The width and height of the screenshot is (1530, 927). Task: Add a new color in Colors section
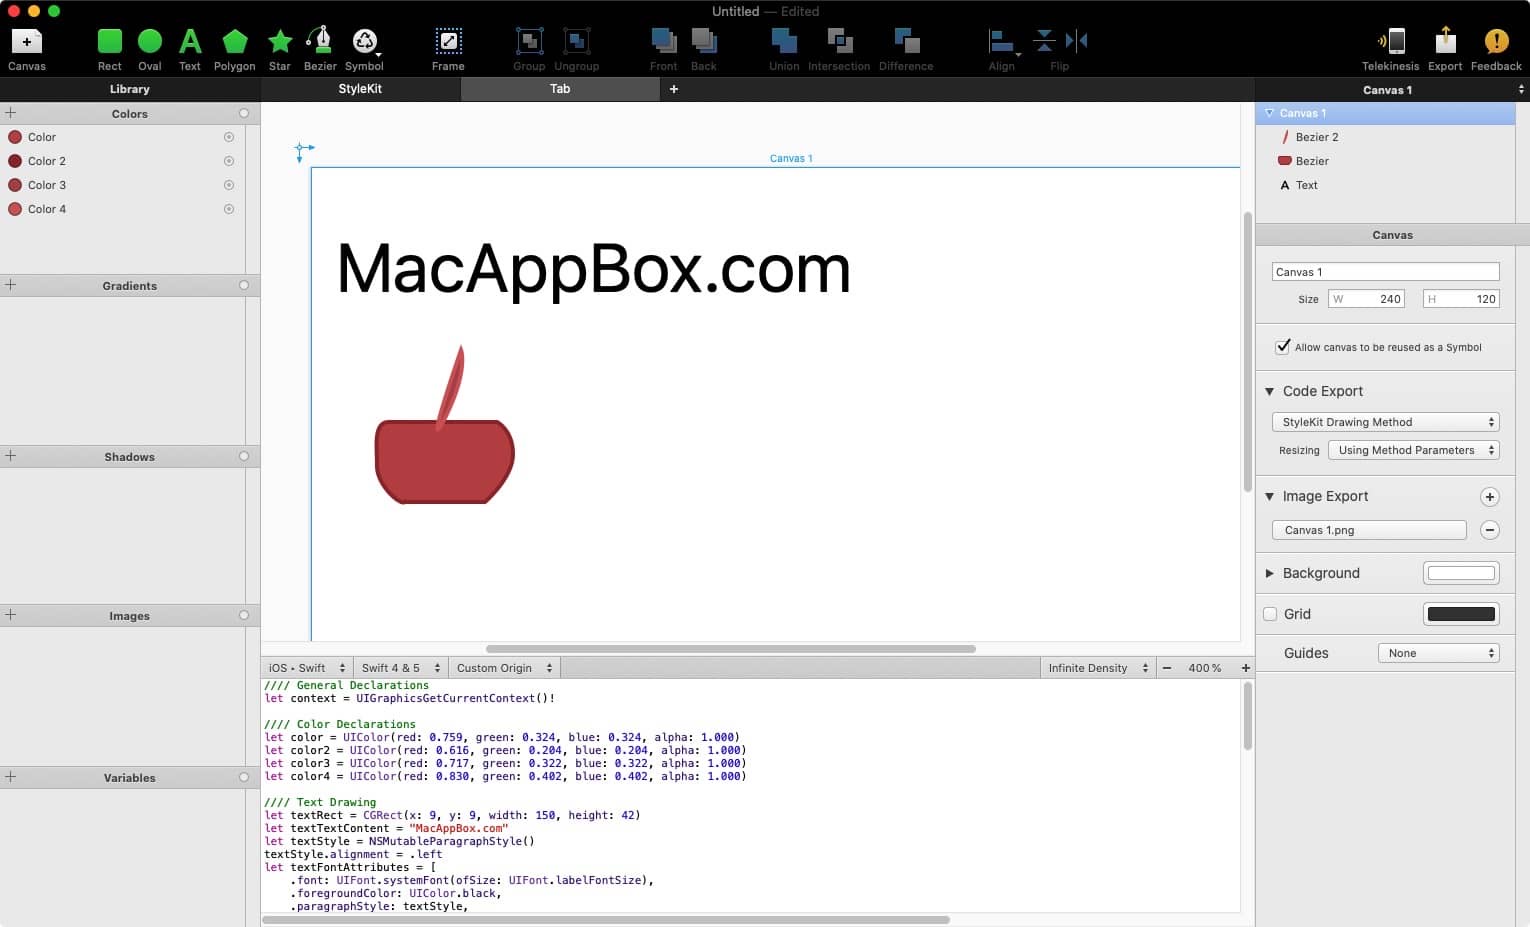pos(11,113)
